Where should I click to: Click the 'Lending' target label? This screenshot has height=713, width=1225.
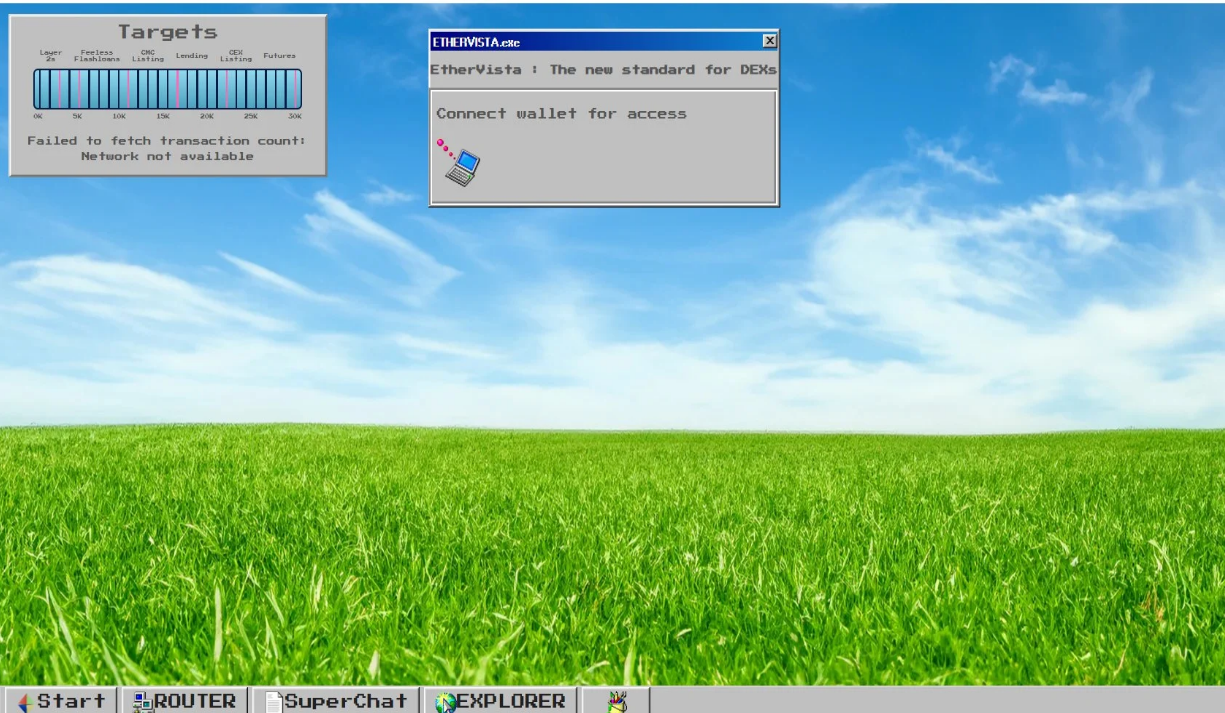(x=192, y=56)
